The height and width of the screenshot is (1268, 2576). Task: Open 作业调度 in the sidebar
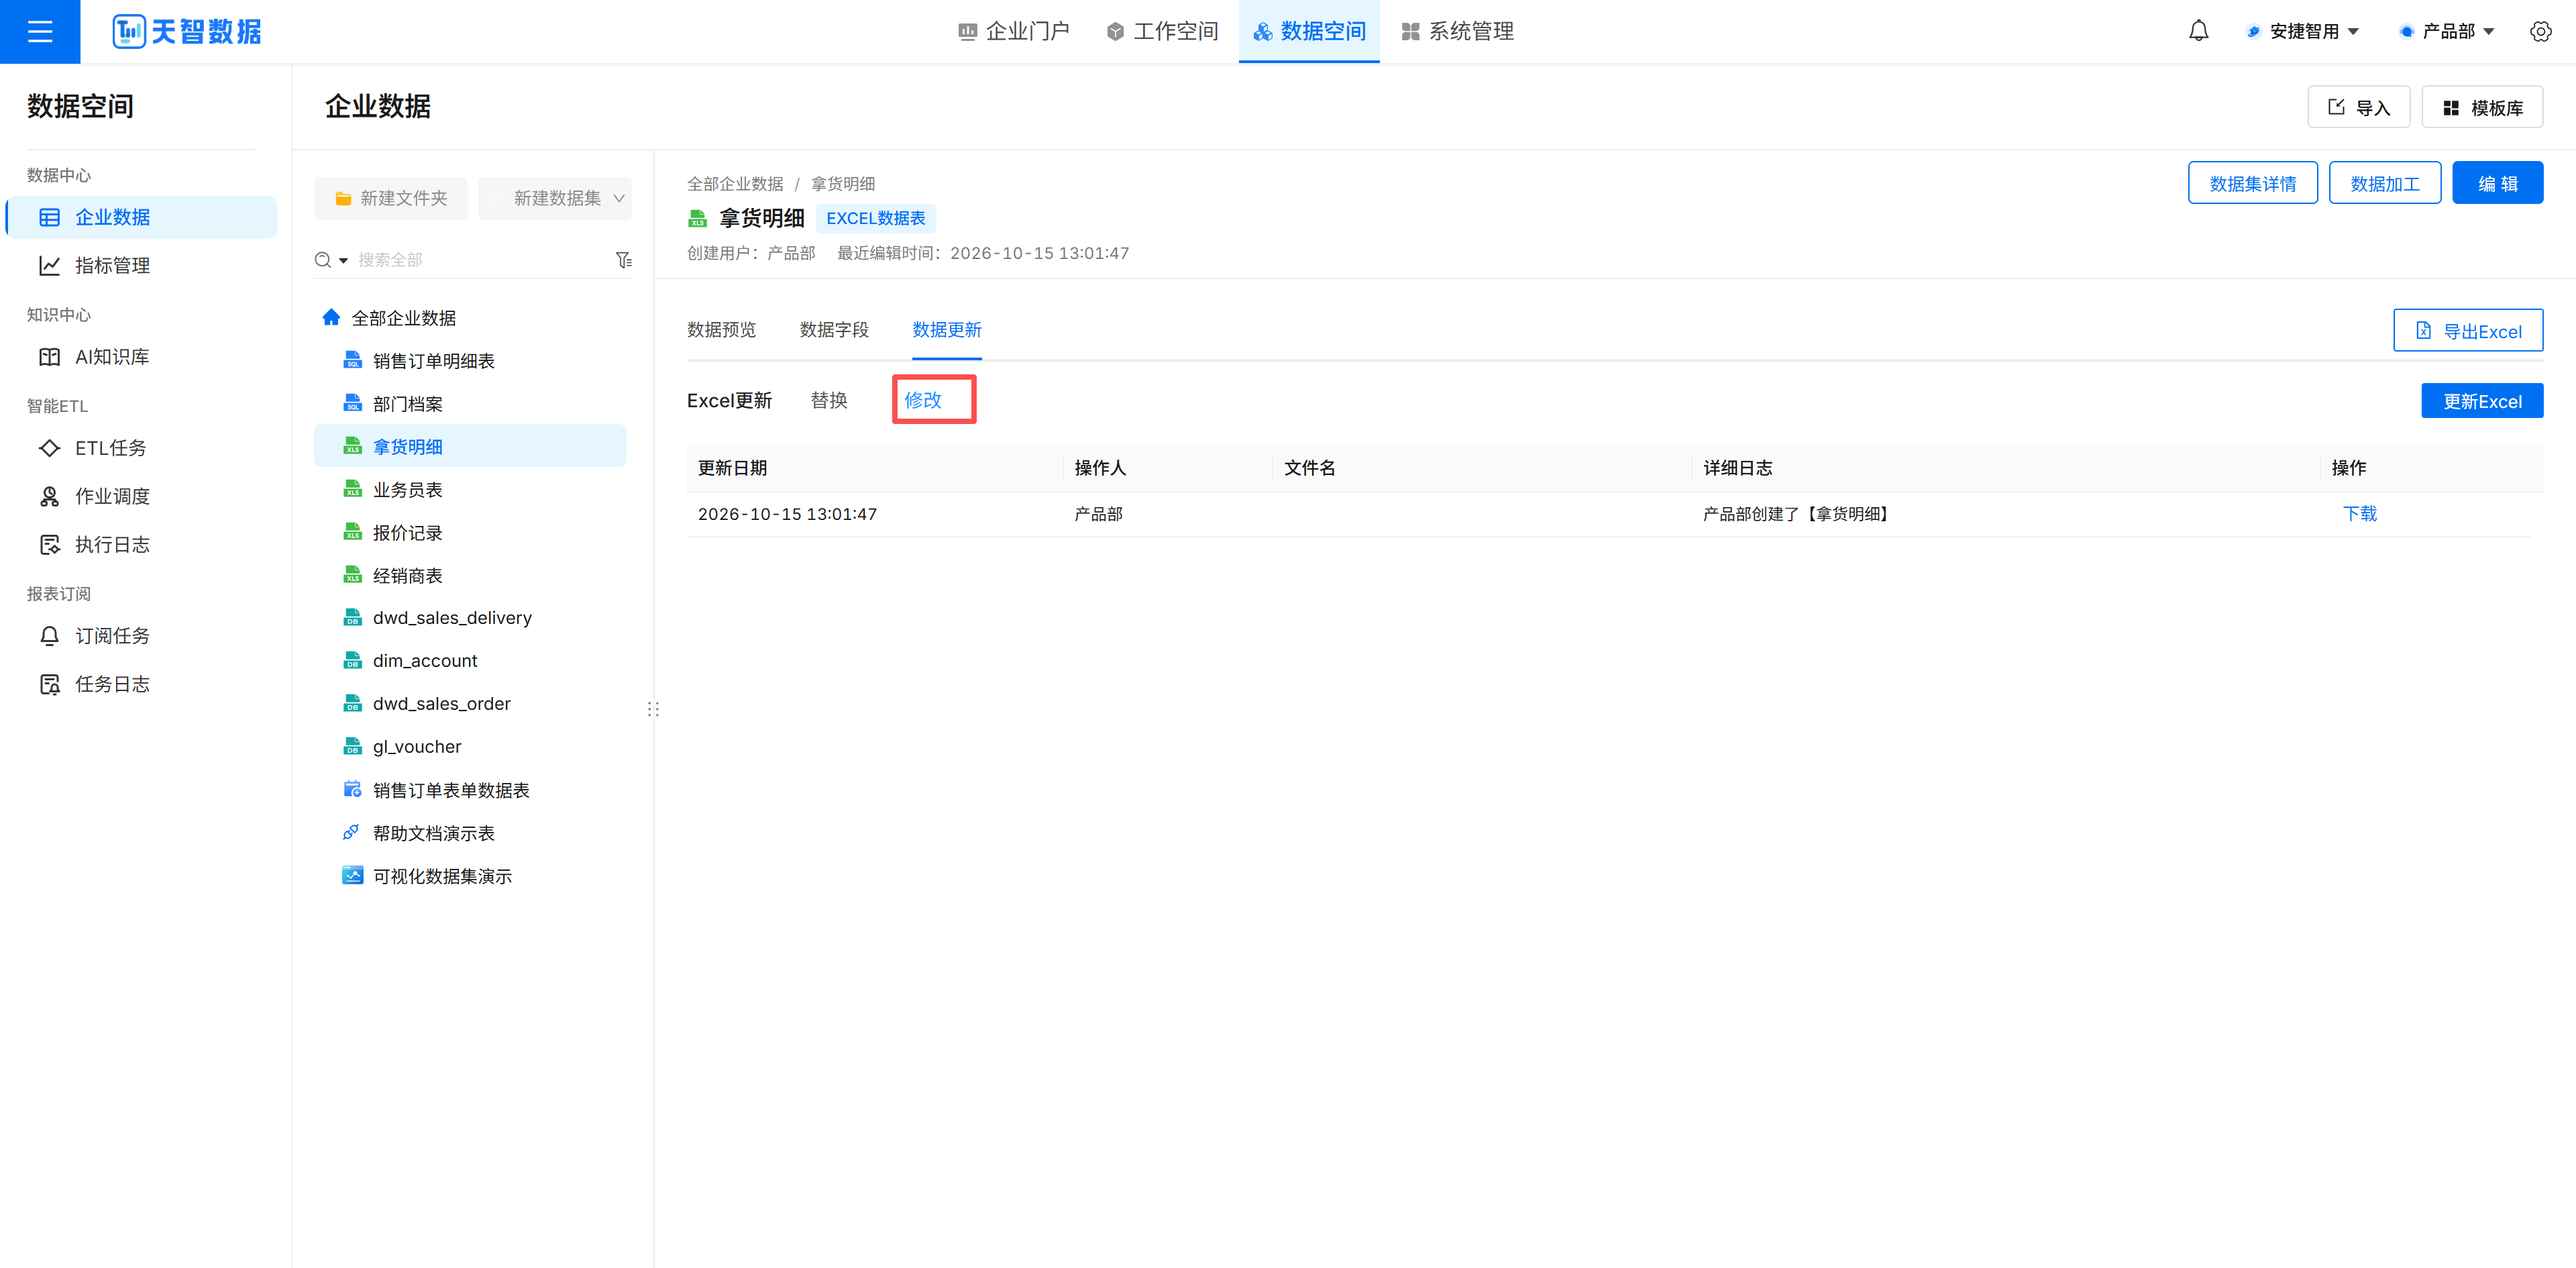(x=141, y=496)
